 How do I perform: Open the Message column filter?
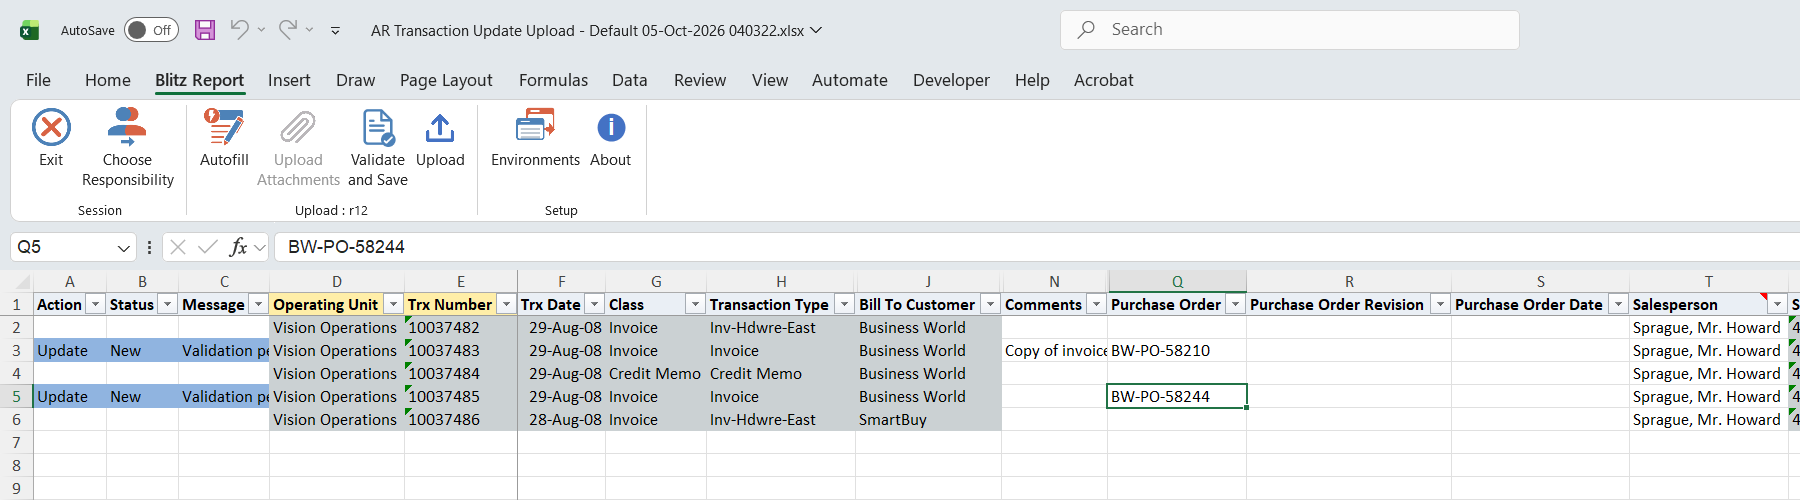coord(258,304)
